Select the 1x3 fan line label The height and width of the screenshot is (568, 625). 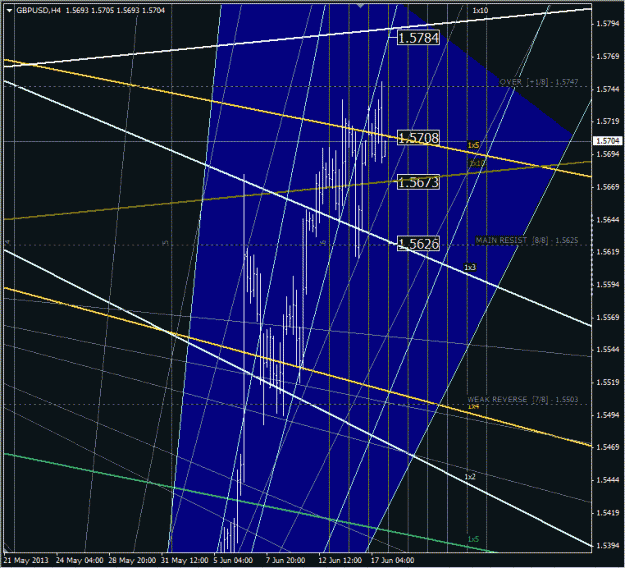coord(470,267)
